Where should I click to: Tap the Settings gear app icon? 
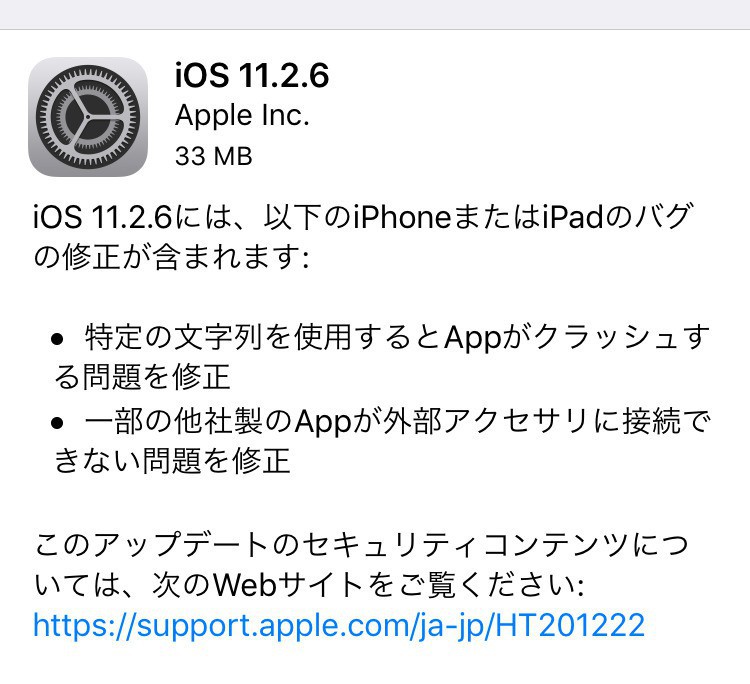(x=88, y=117)
